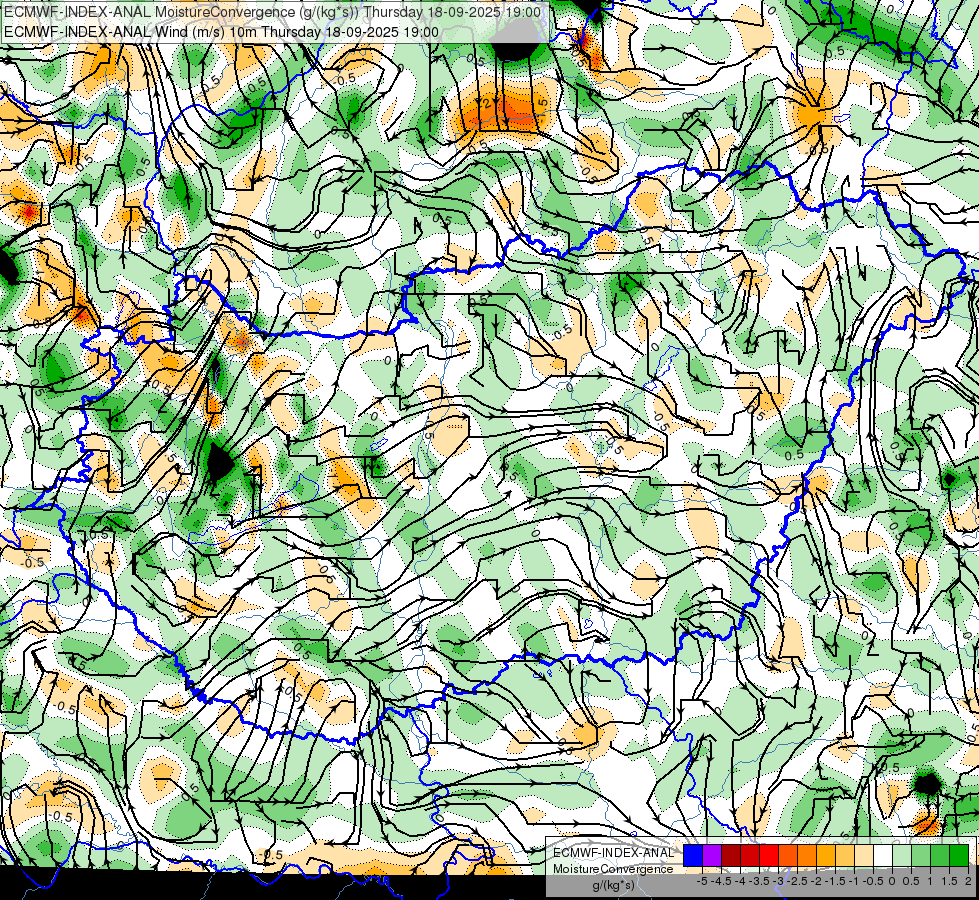Select the purple legend color swatch
The height and width of the screenshot is (900, 979).
point(712,855)
